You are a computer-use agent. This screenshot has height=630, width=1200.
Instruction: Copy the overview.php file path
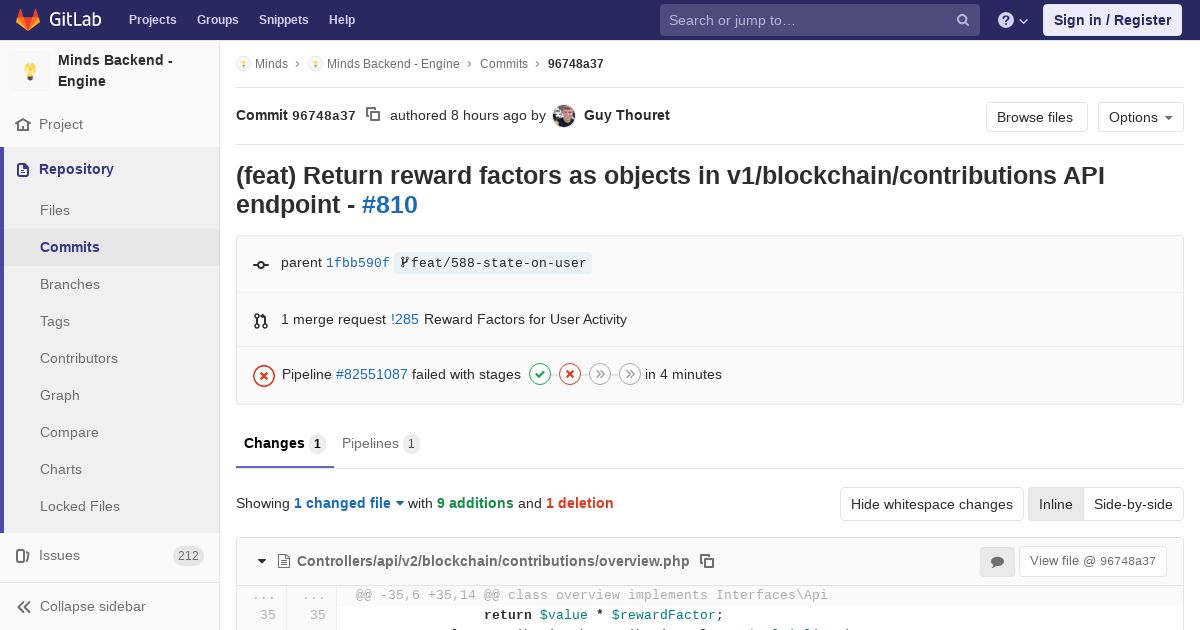tap(707, 561)
